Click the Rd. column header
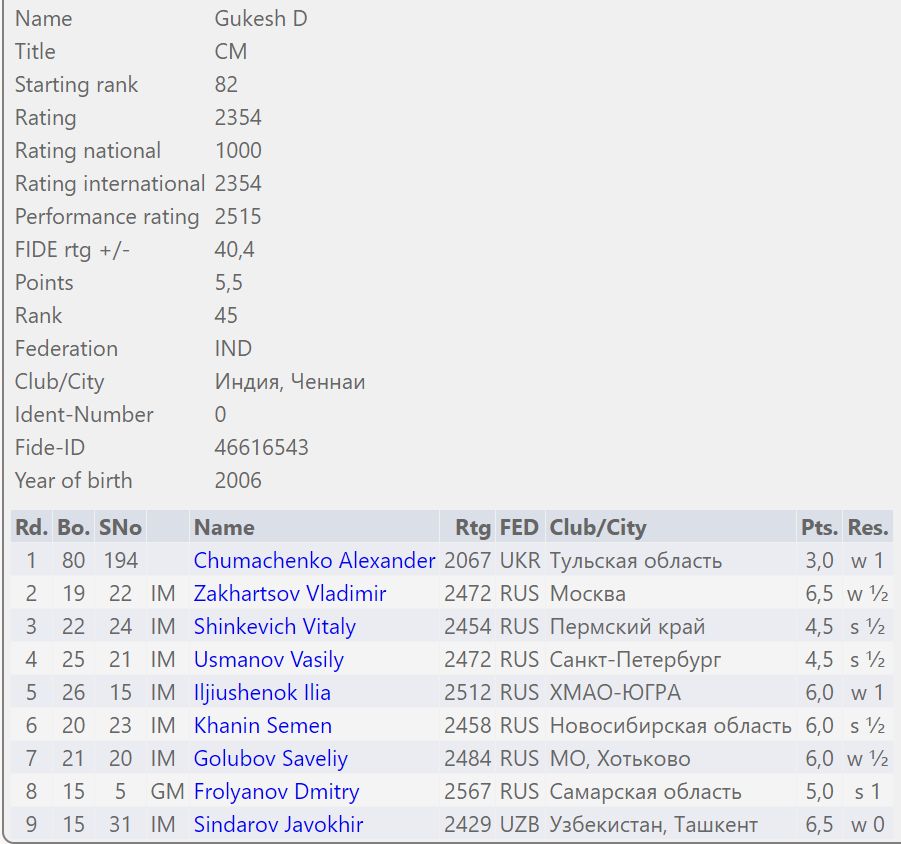901x844 pixels. [x=32, y=527]
